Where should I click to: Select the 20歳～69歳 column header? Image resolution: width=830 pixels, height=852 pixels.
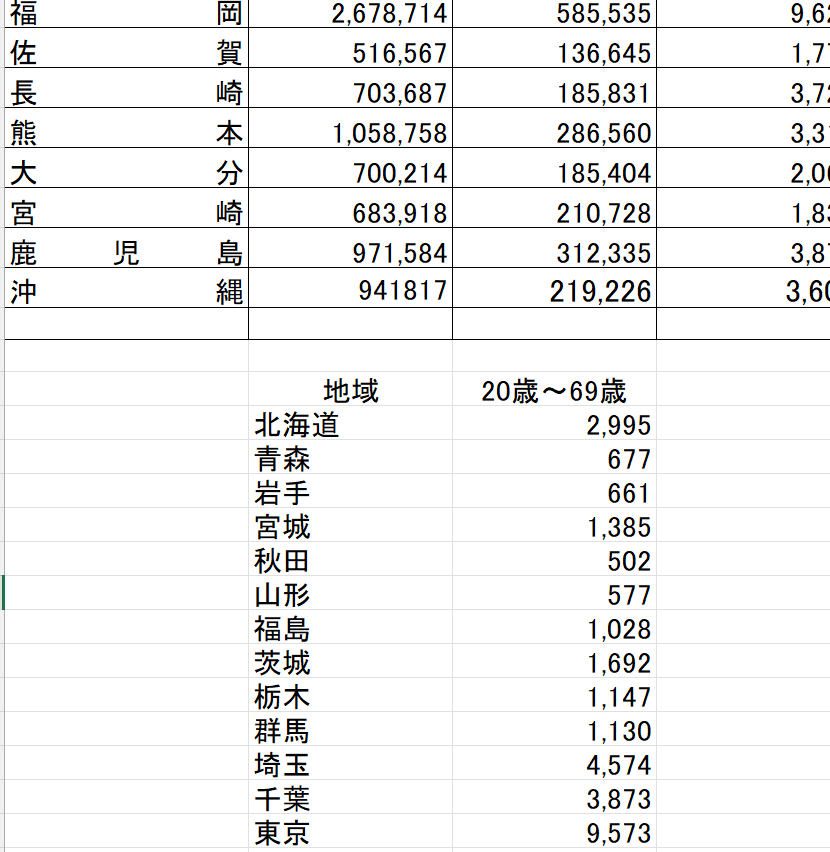555,391
